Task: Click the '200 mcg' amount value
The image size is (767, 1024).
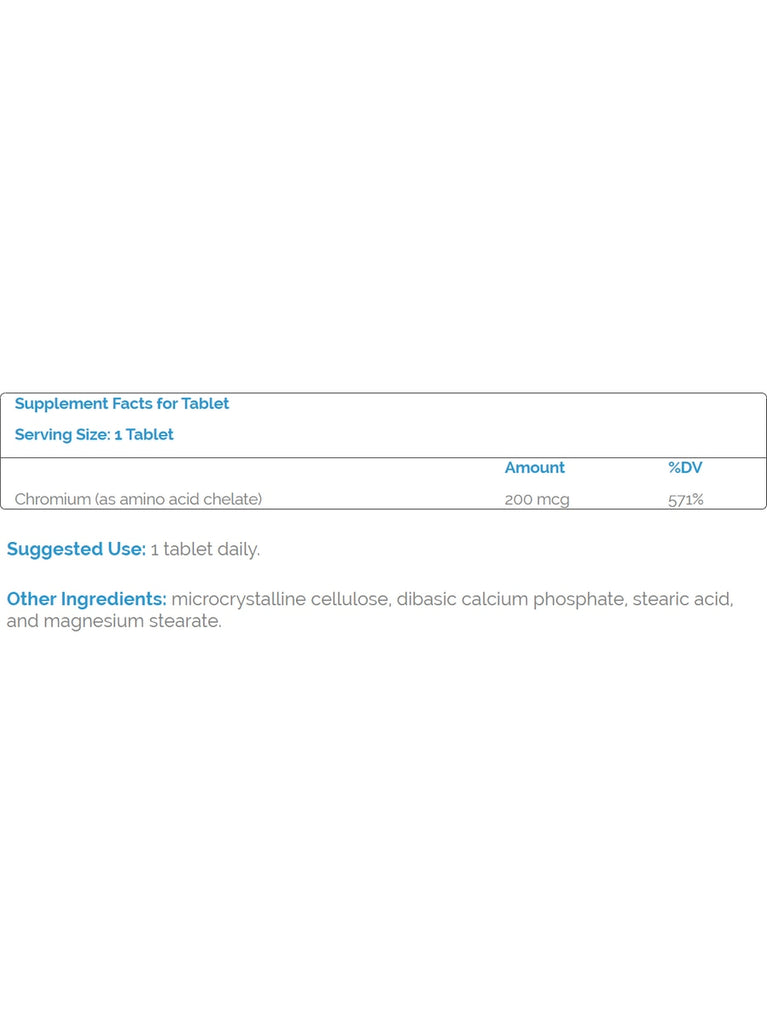Action: pos(536,499)
